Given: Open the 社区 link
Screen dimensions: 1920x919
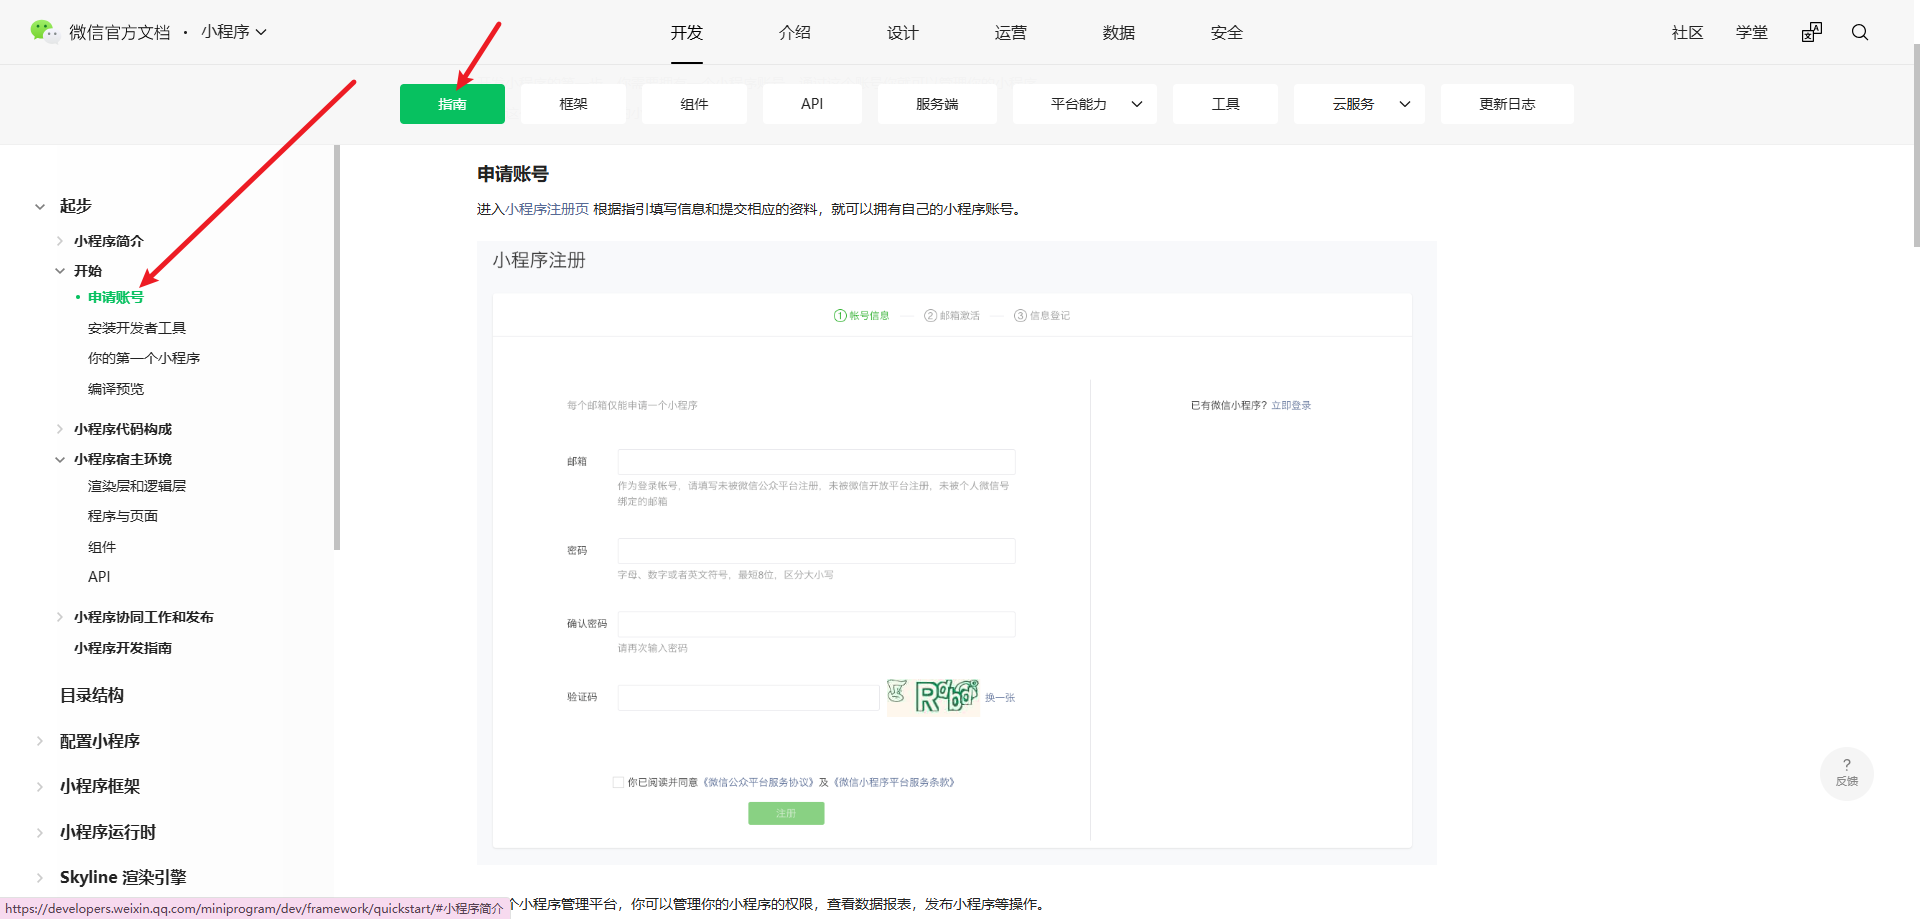Looking at the screenshot, I should [x=1688, y=33].
